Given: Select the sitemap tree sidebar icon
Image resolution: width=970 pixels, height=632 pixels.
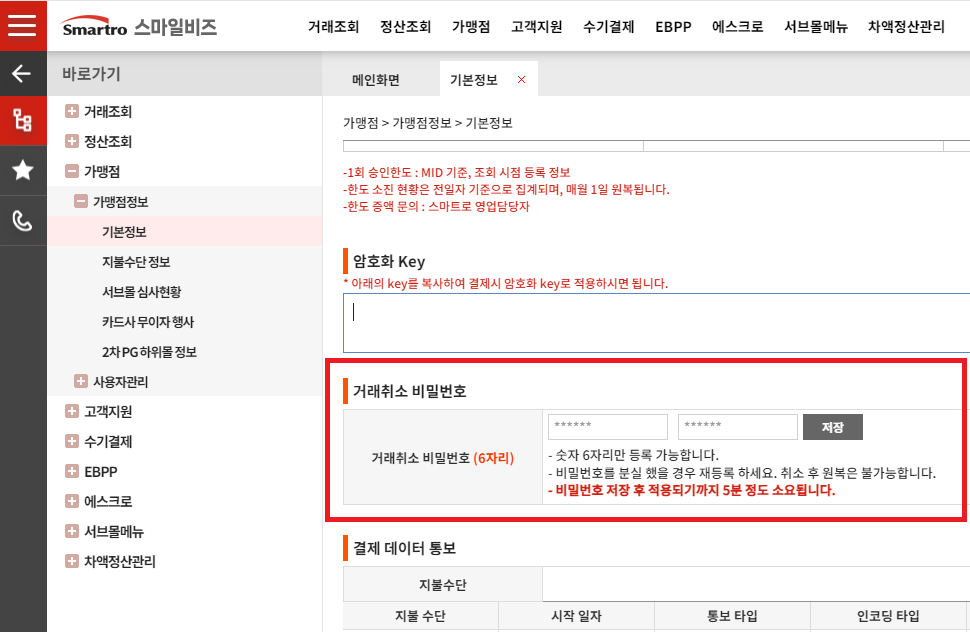Looking at the screenshot, I should [22, 121].
